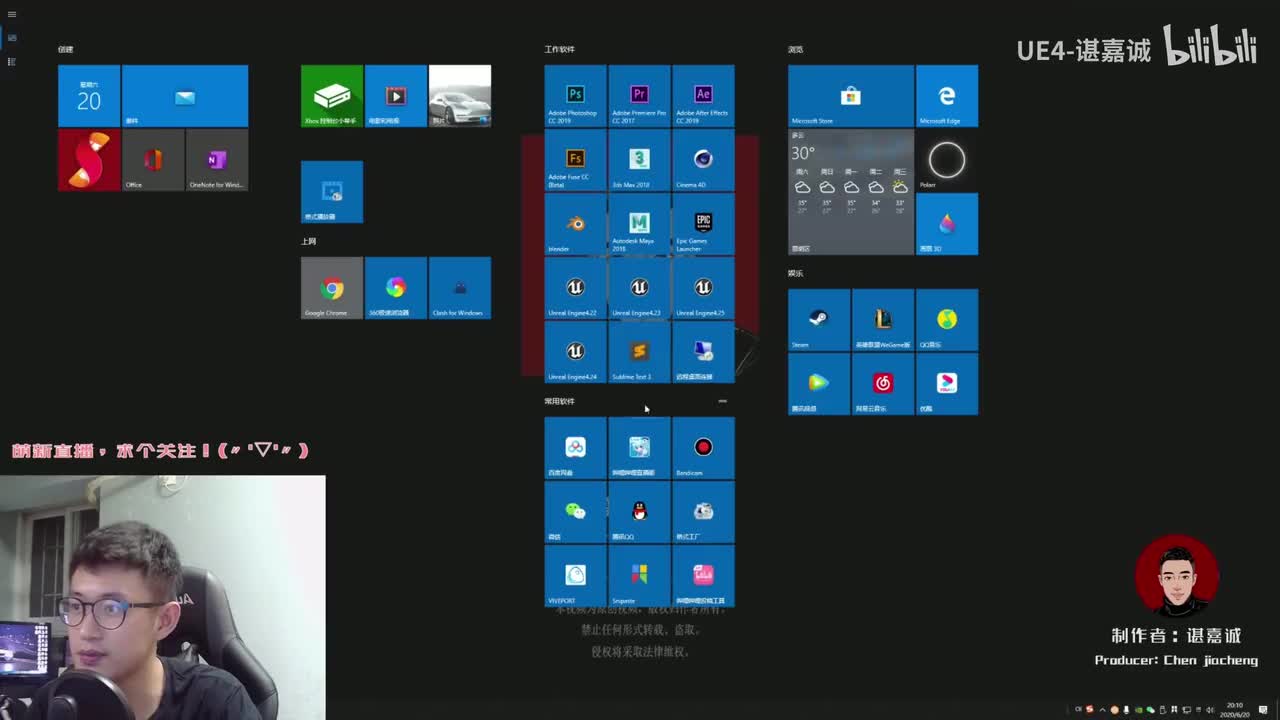
Task: Launch Adobe Premiere Pro CC 2017
Action: (639, 96)
